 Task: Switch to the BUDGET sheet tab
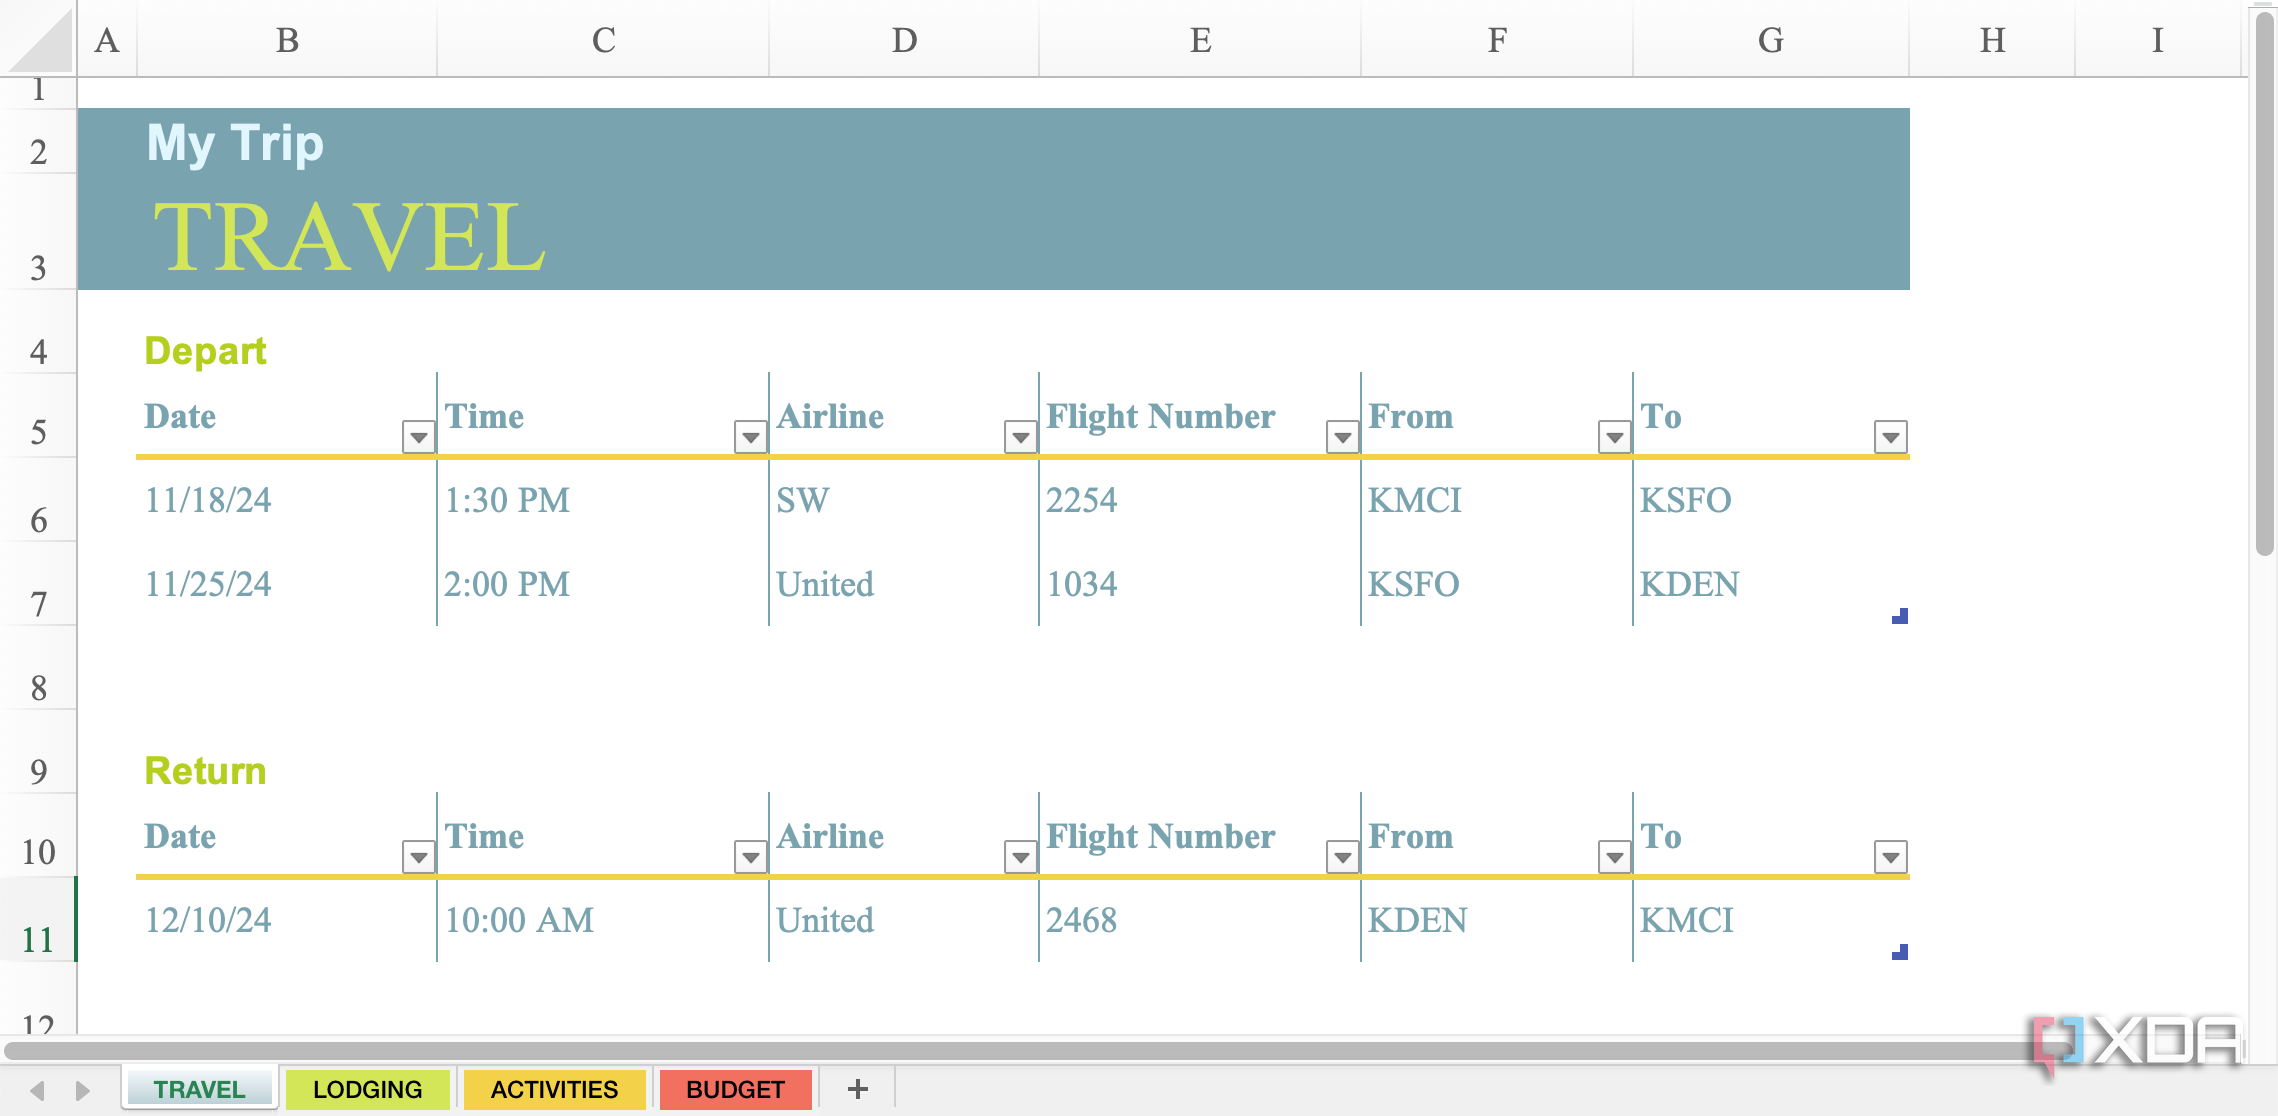pyautogui.click(x=735, y=1089)
